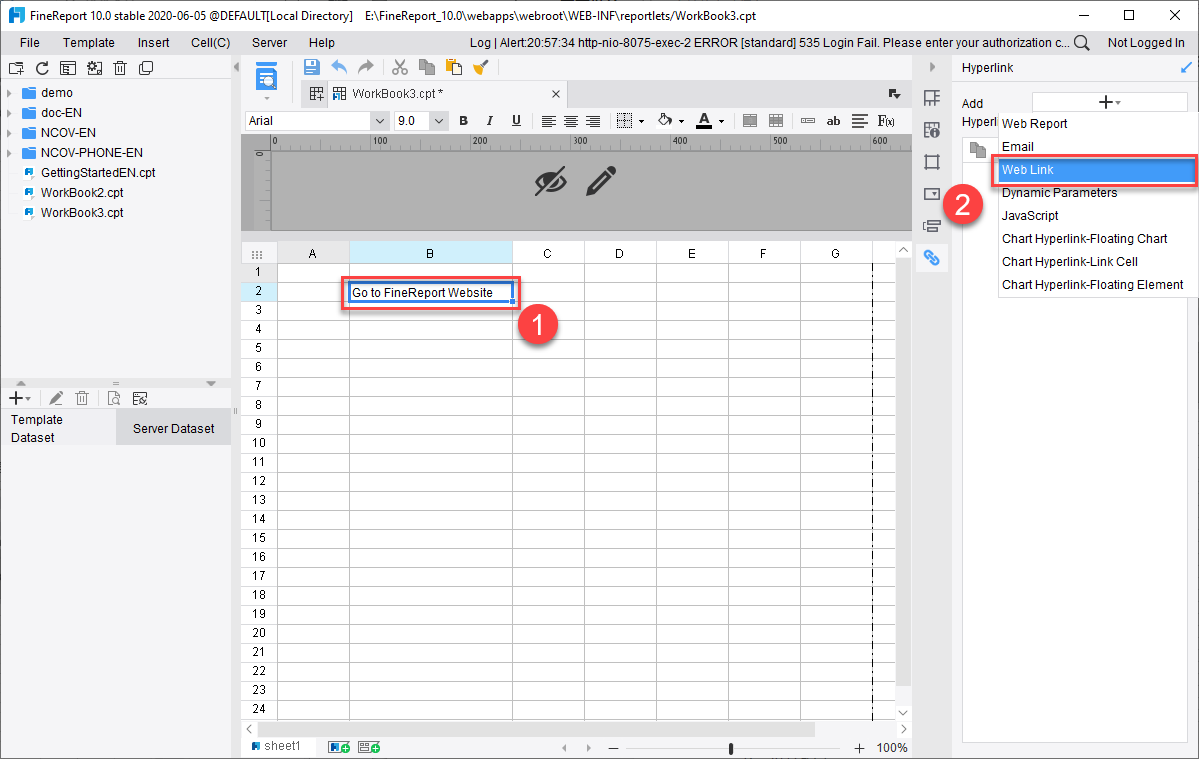1199x759 pixels.
Task: Open the Add hyperlink plus dropdown
Action: 1109,102
